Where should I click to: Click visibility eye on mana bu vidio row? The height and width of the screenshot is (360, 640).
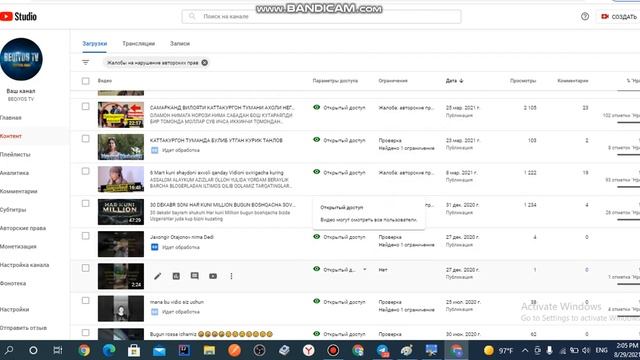coord(316,301)
